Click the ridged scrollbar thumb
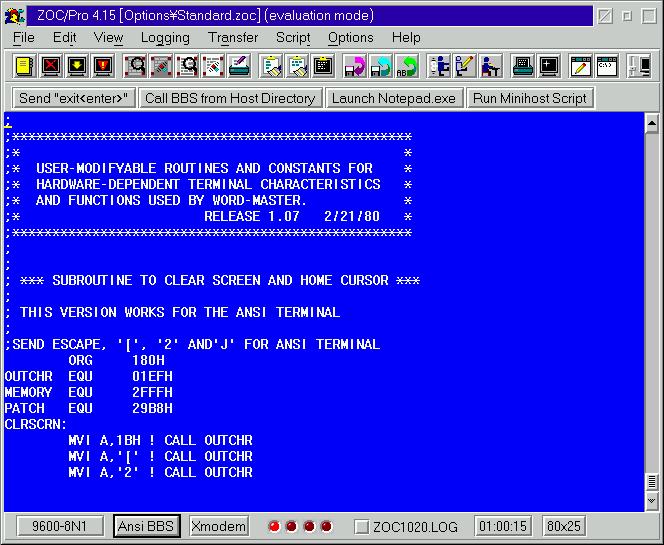 click(x=651, y=481)
